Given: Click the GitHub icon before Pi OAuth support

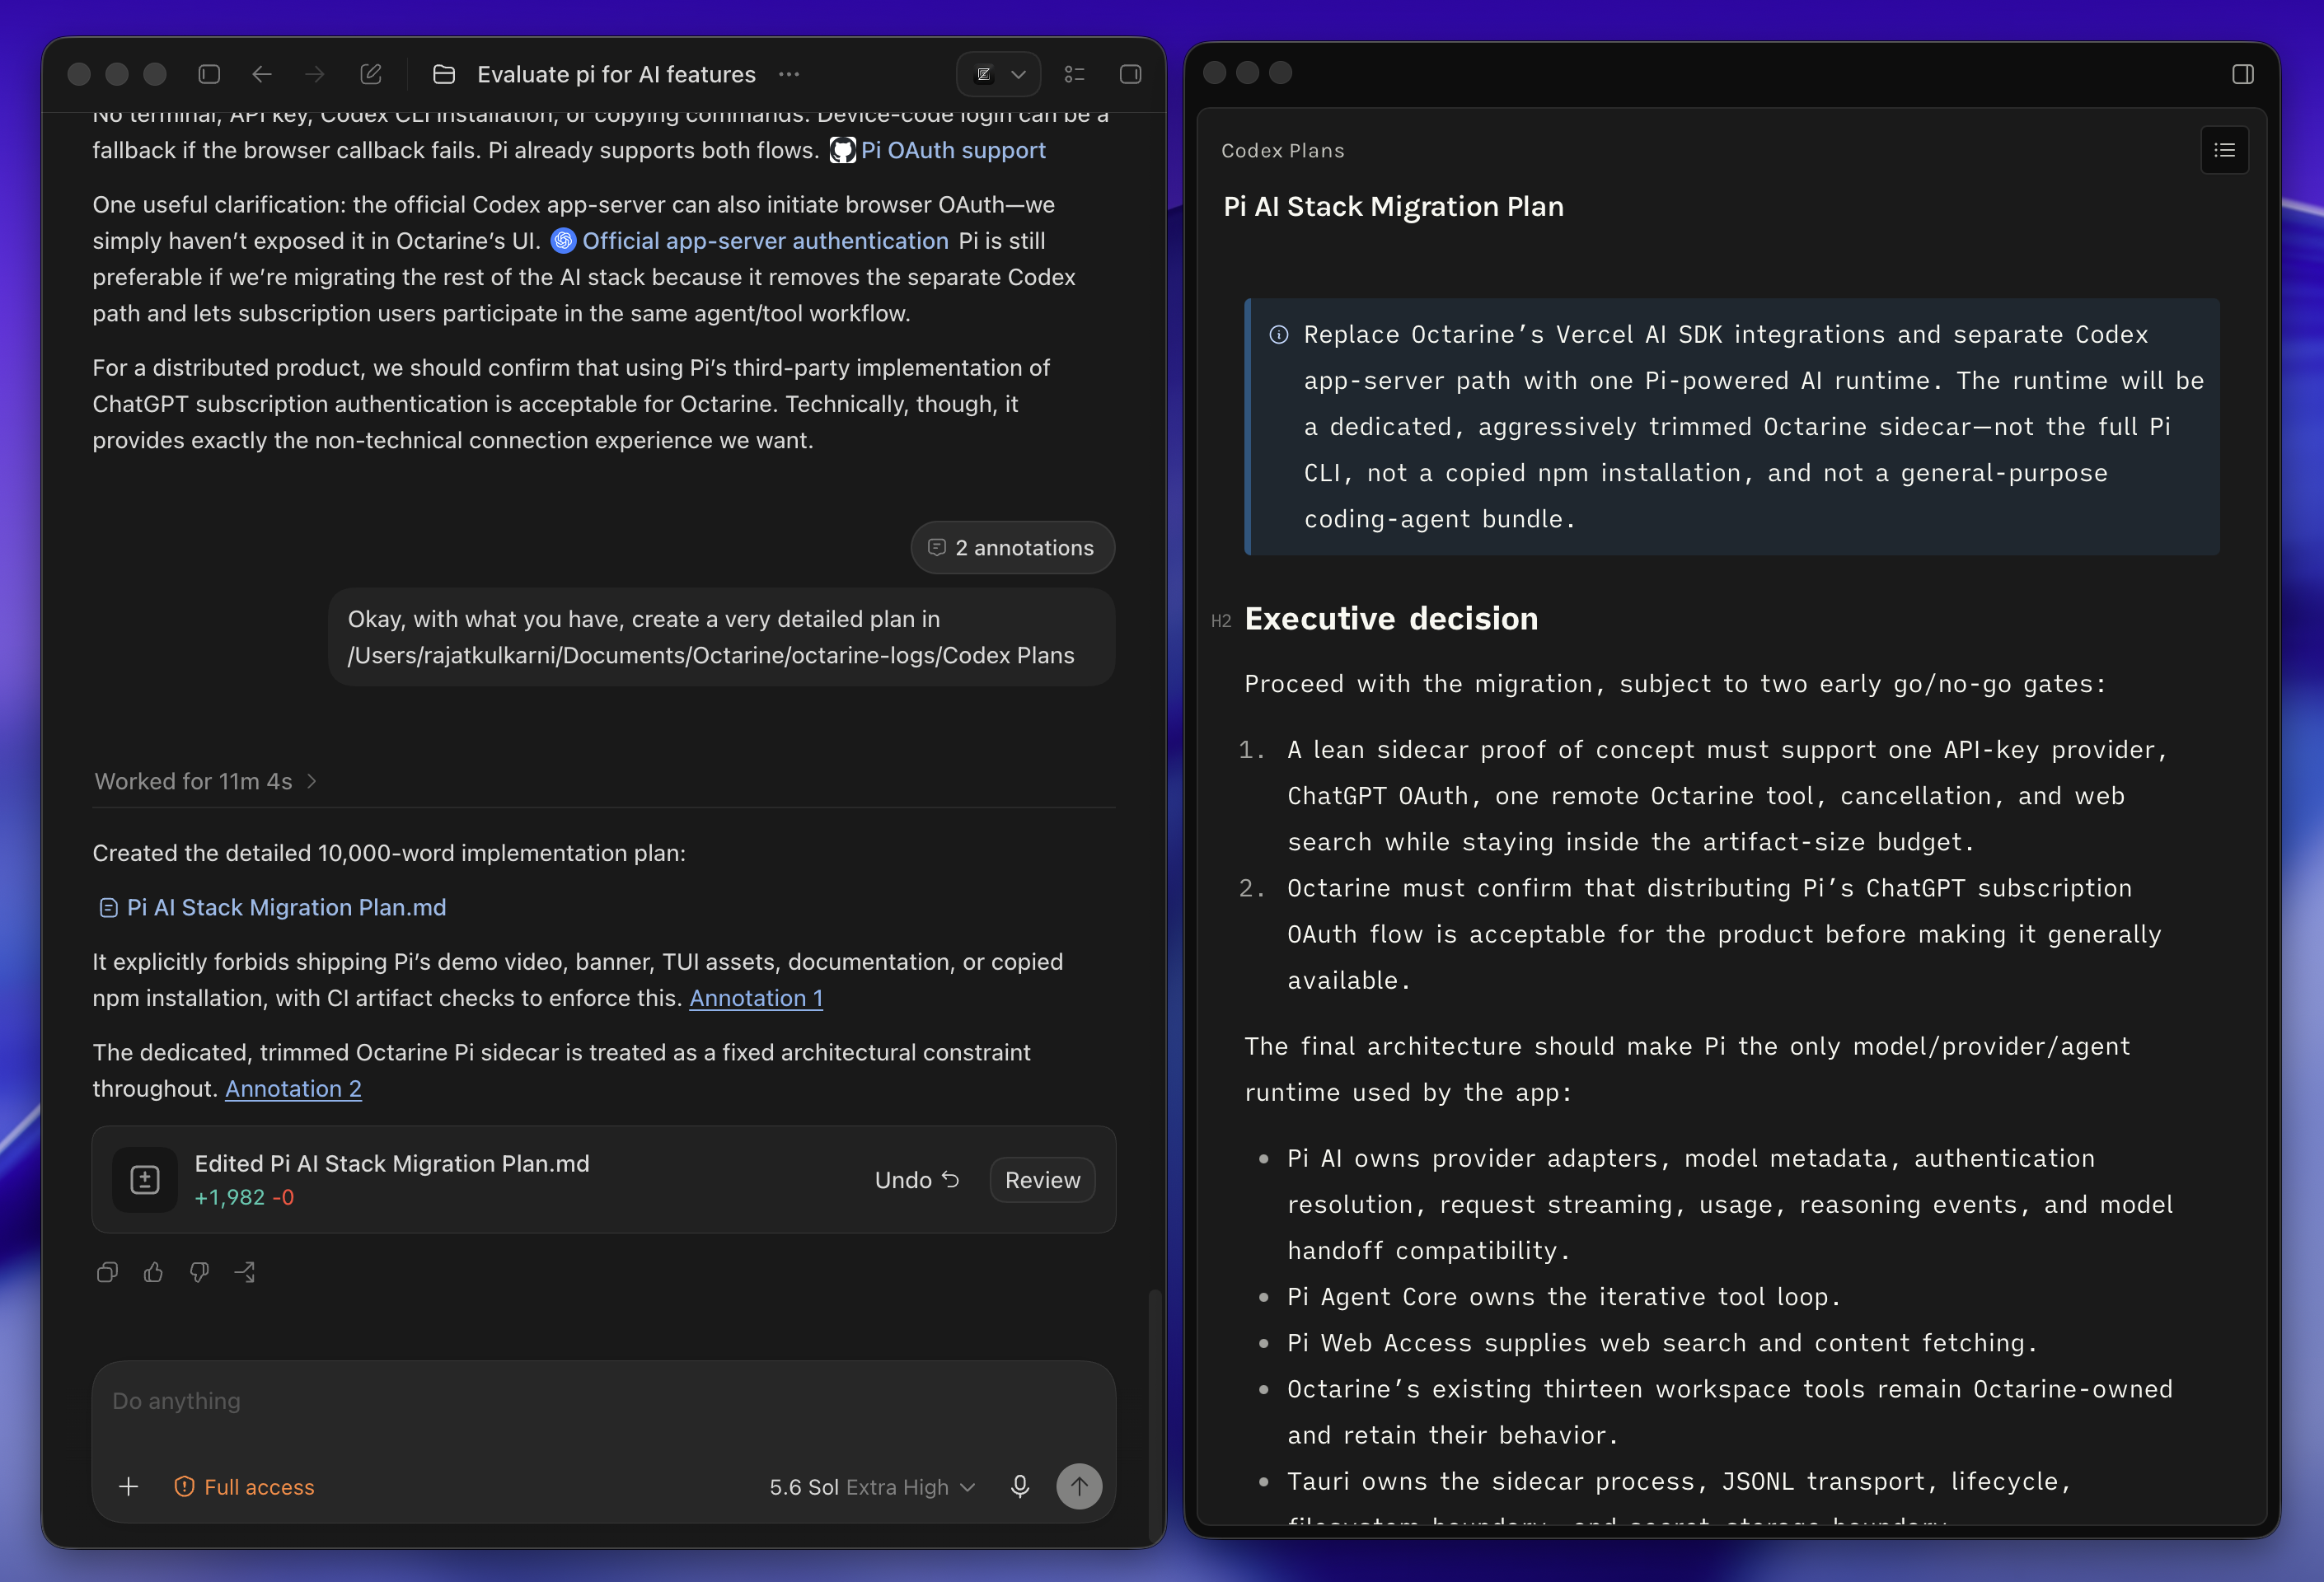Looking at the screenshot, I should click(x=843, y=150).
